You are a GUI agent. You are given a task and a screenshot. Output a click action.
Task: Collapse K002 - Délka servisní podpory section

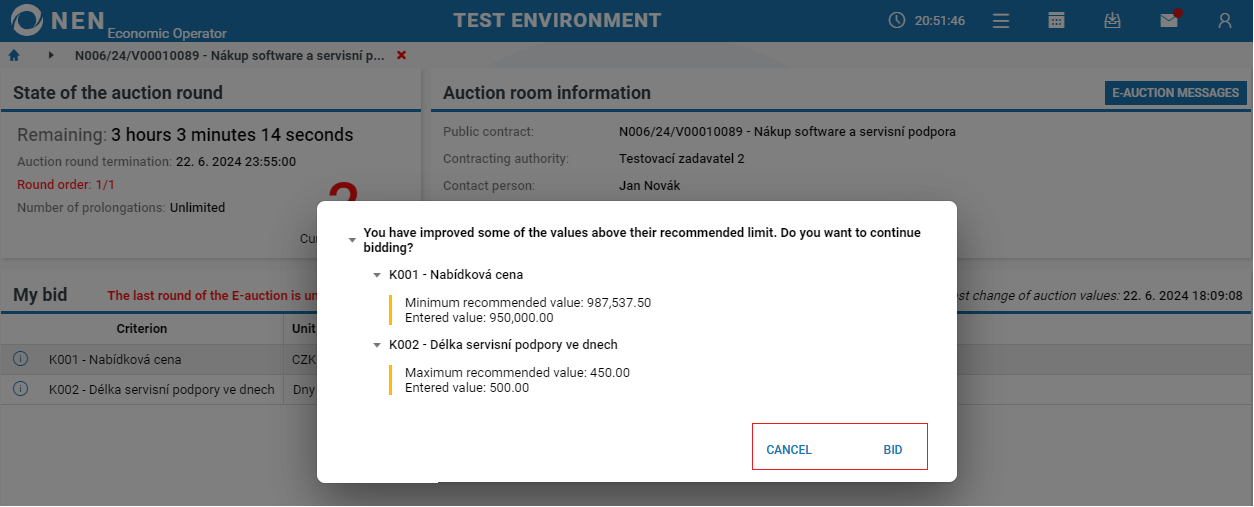(x=377, y=345)
